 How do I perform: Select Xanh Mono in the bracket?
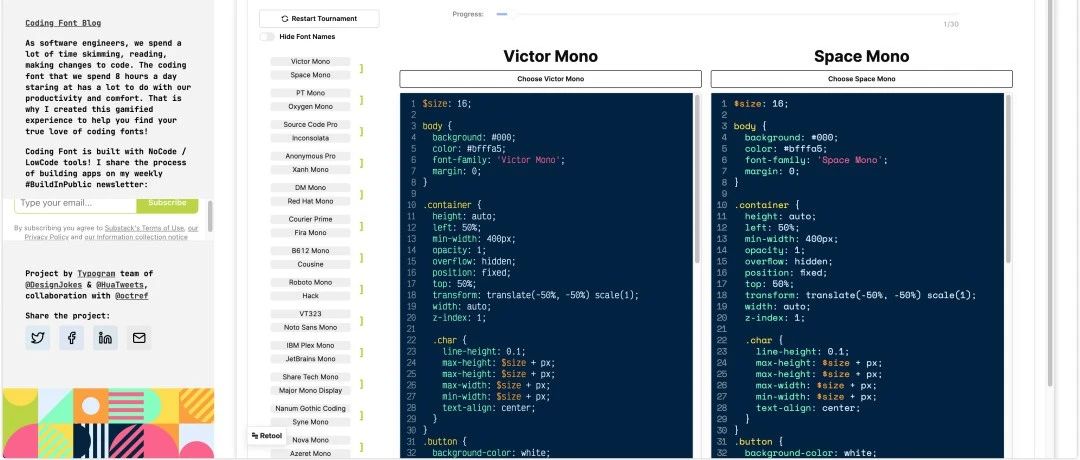[311, 169]
